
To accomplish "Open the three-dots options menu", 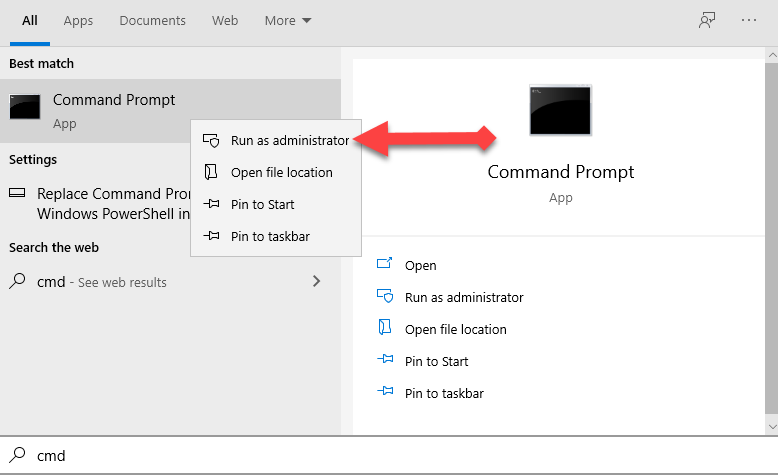I will 749,20.
